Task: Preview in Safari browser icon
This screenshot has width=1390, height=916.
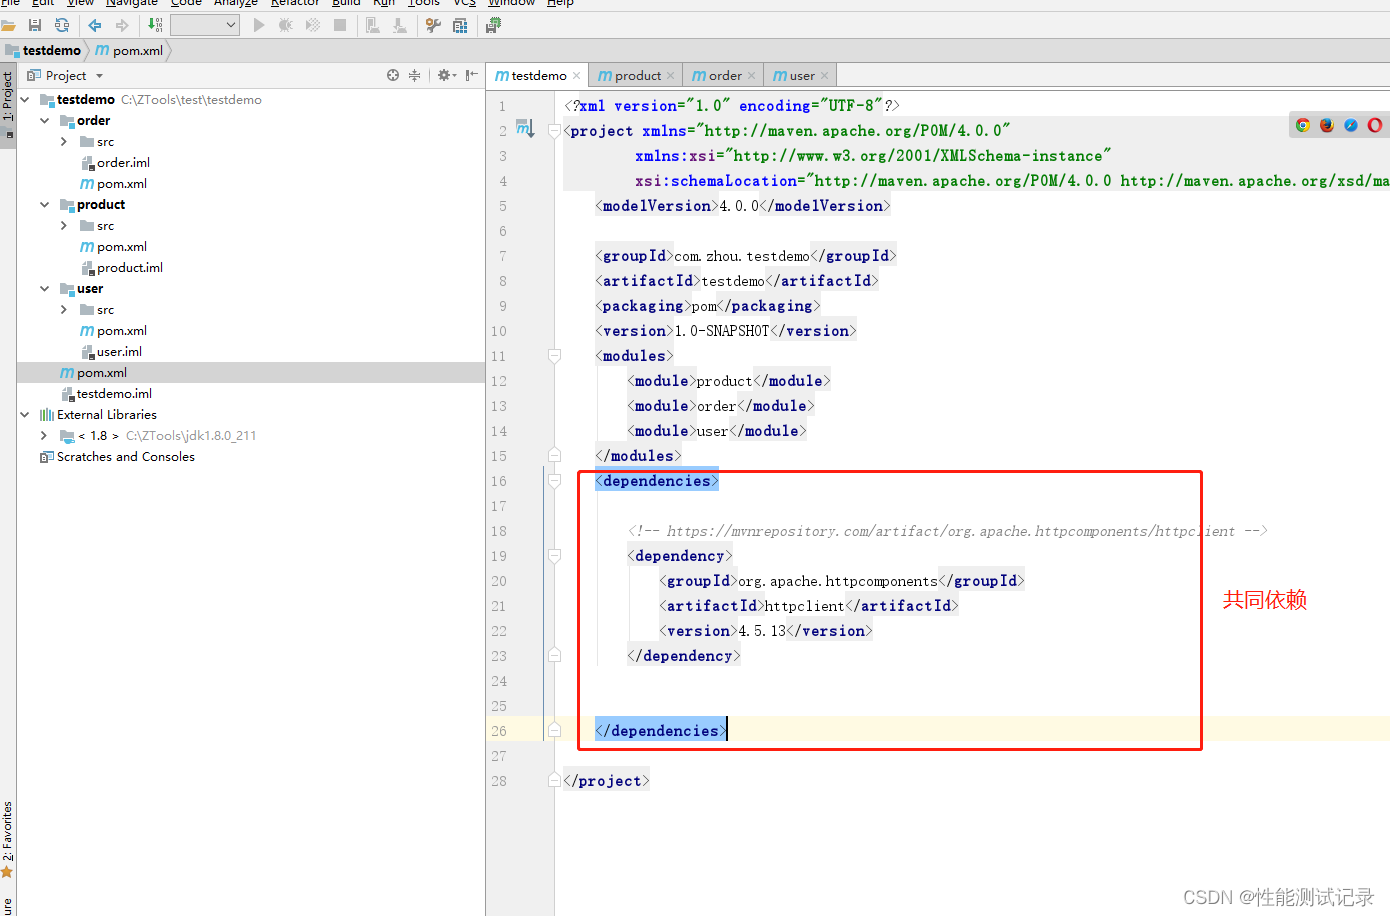Action: [x=1351, y=125]
